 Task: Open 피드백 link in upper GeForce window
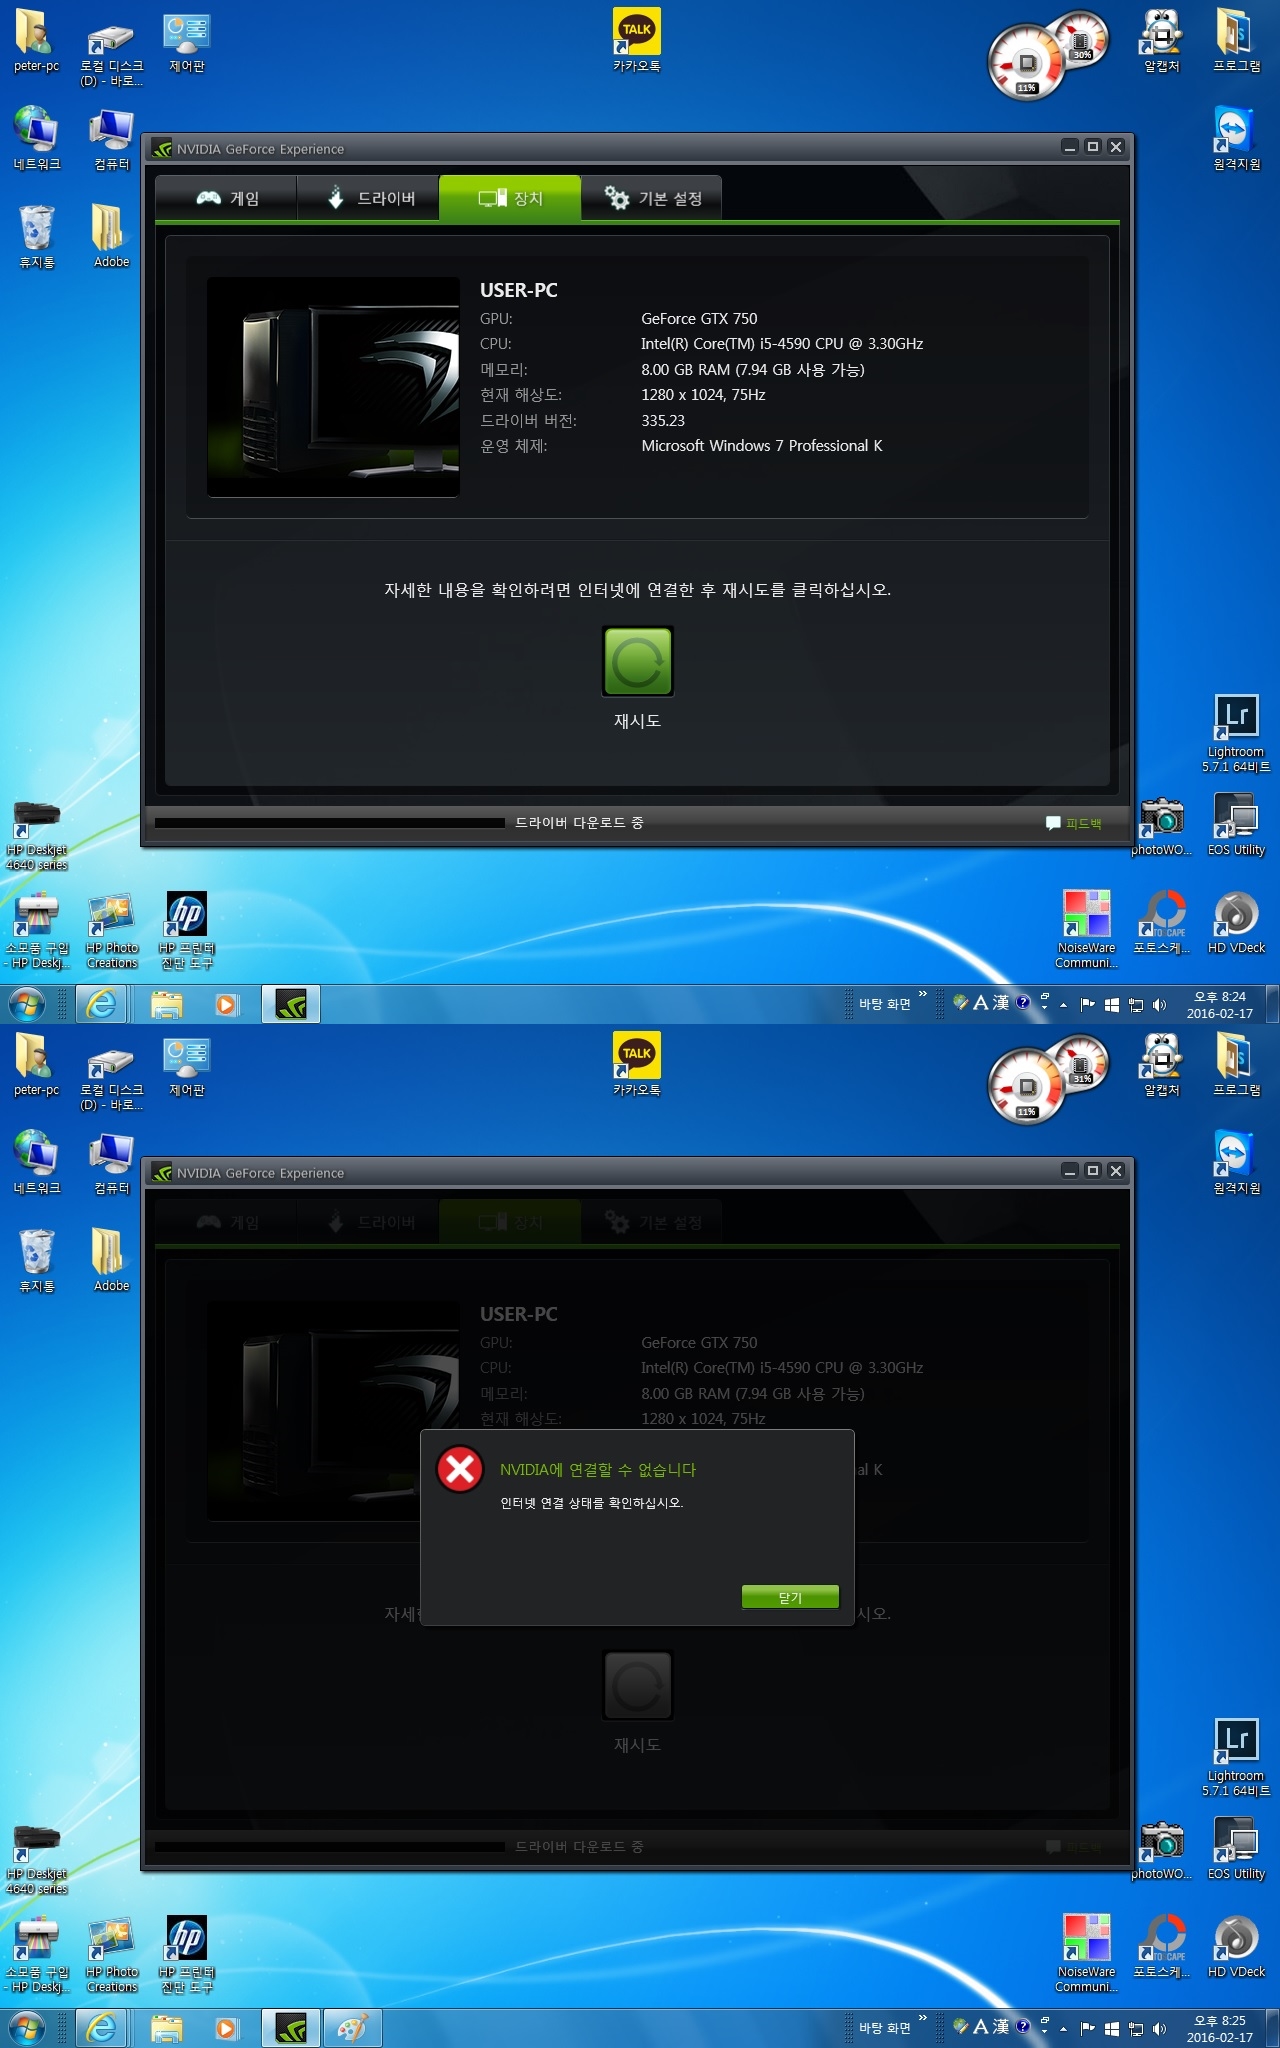tap(1073, 823)
